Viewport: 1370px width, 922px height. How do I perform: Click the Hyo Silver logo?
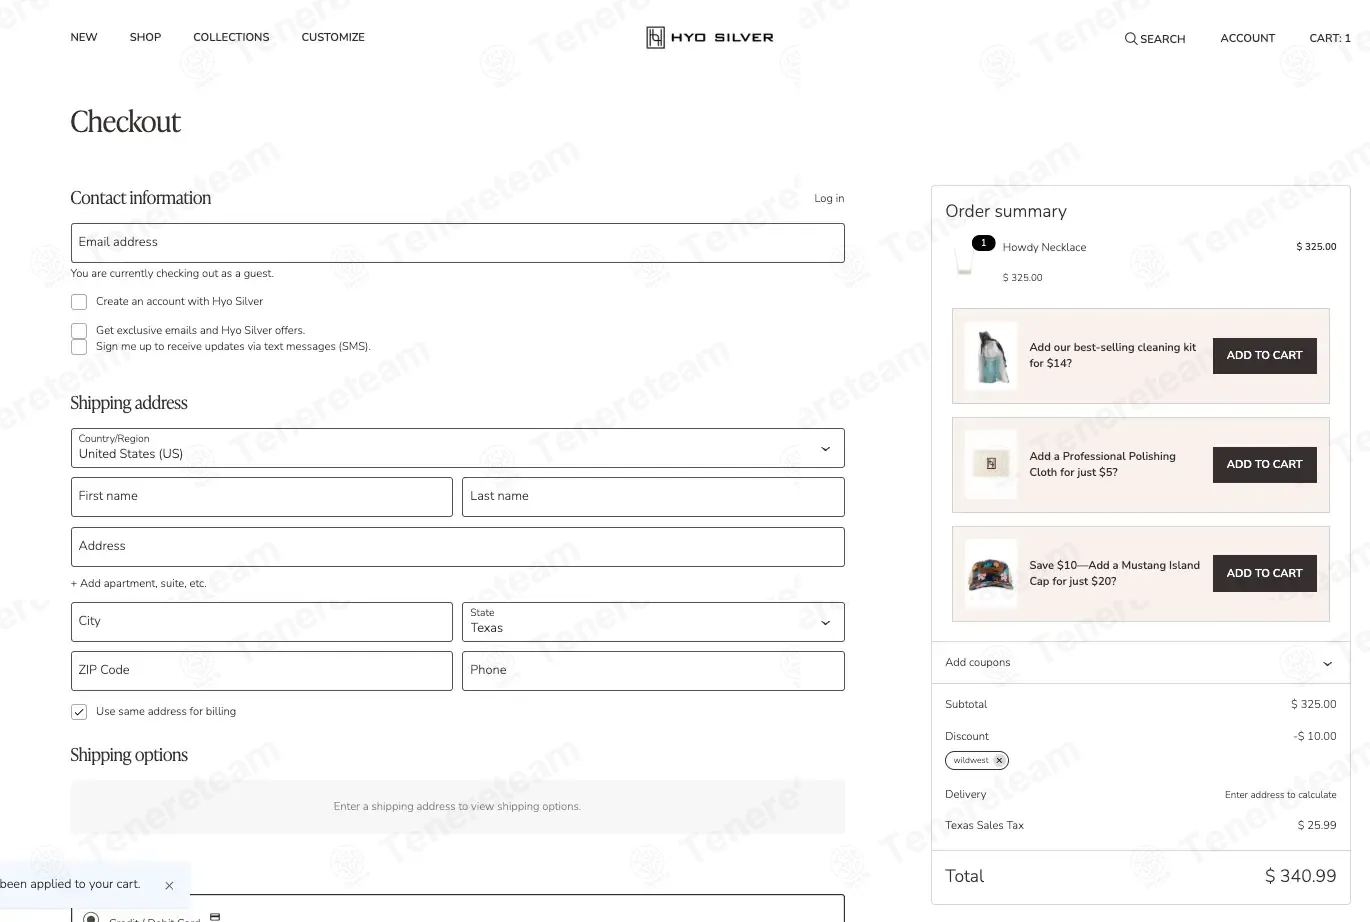click(x=710, y=38)
